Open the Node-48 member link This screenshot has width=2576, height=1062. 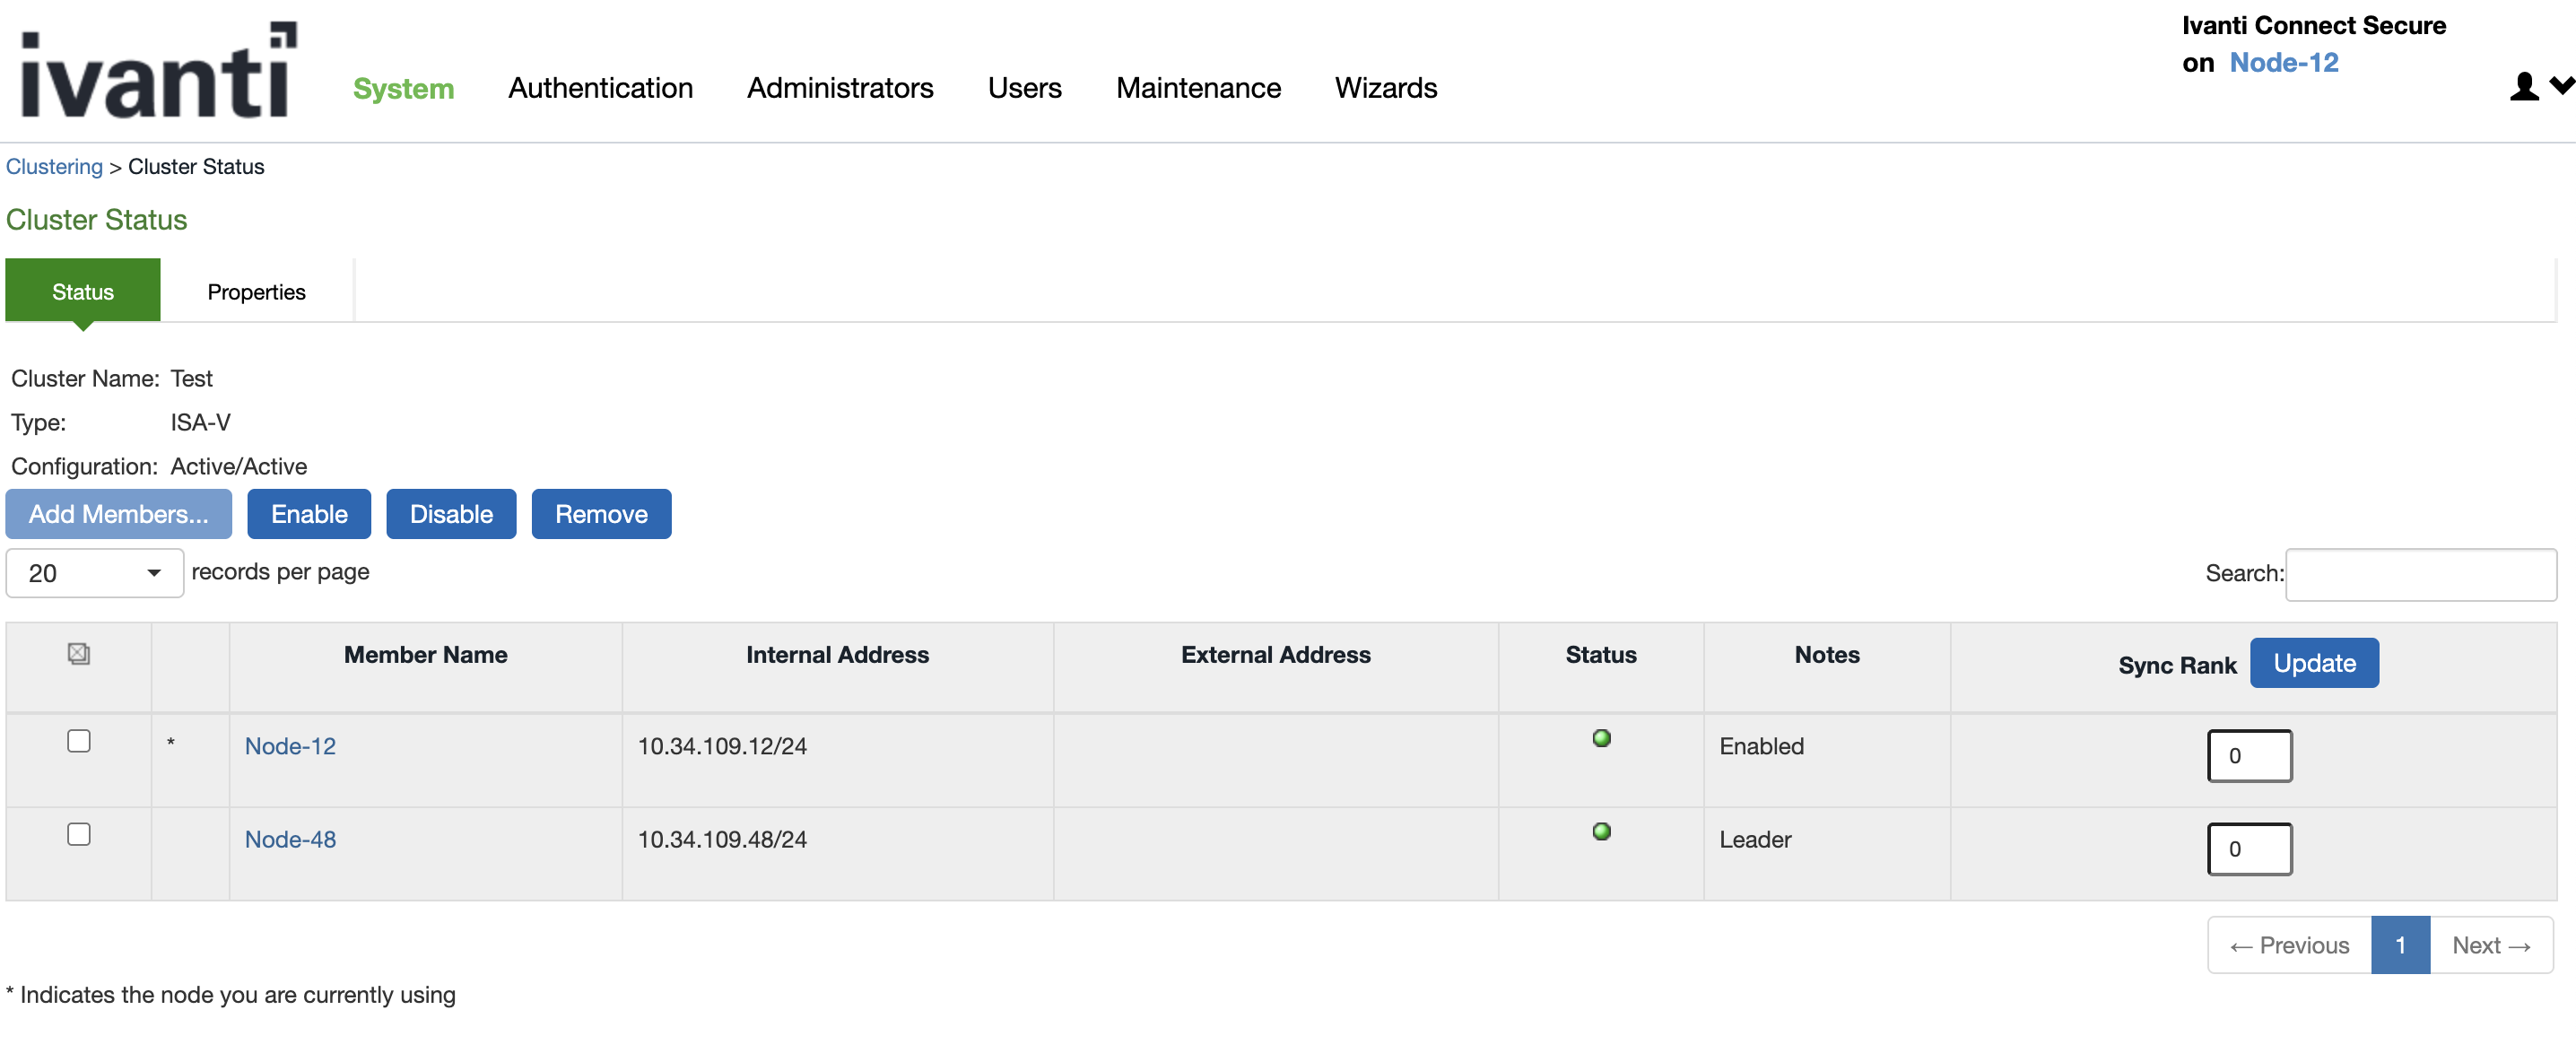[x=290, y=839]
